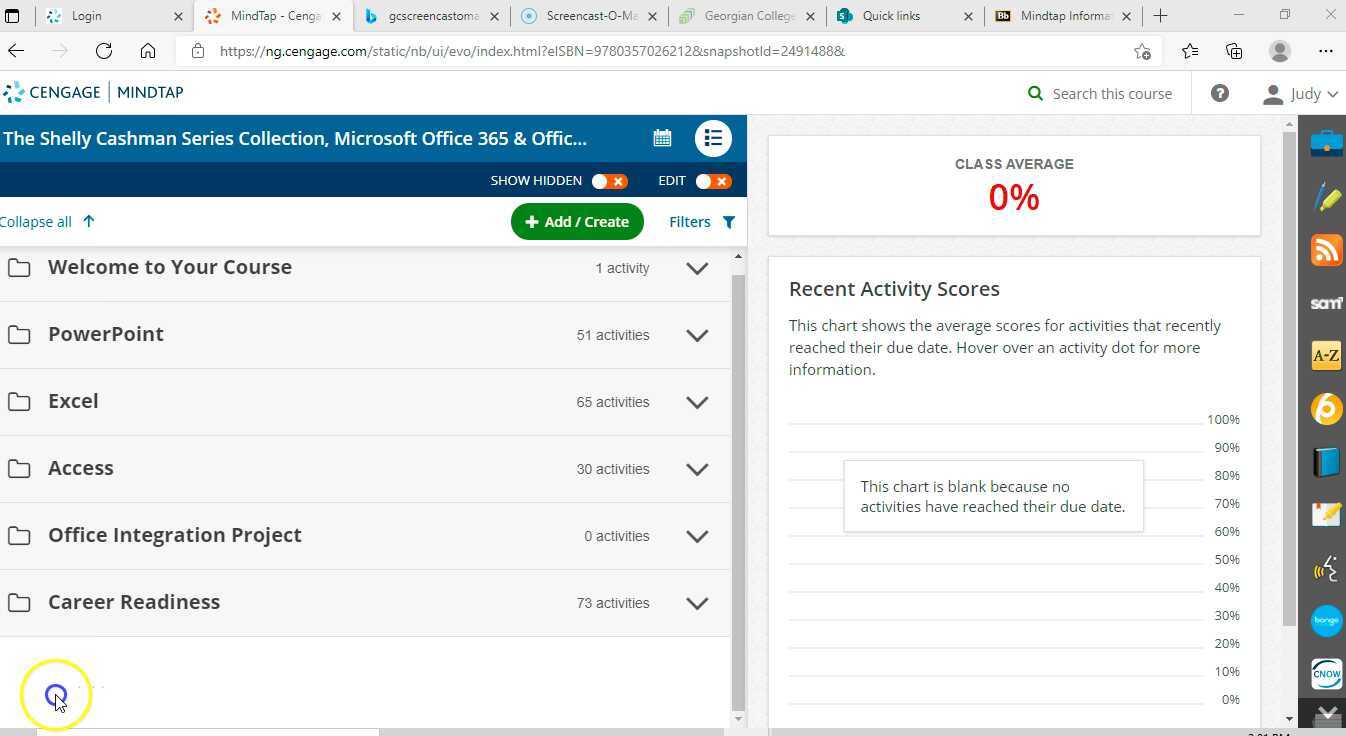Select the Bongo app in the sidebar
This screenshot has width=1346, height=736.
click(1326, 620)
